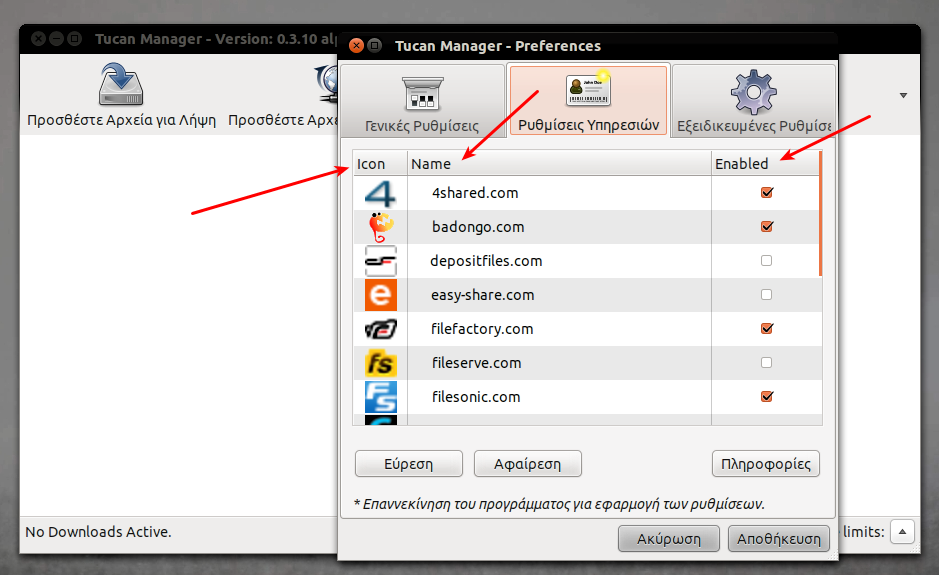The width and height of the screenshot is (939, 575).
Task: Close the main Tucan Manager window
Action: tap(38, 39)
